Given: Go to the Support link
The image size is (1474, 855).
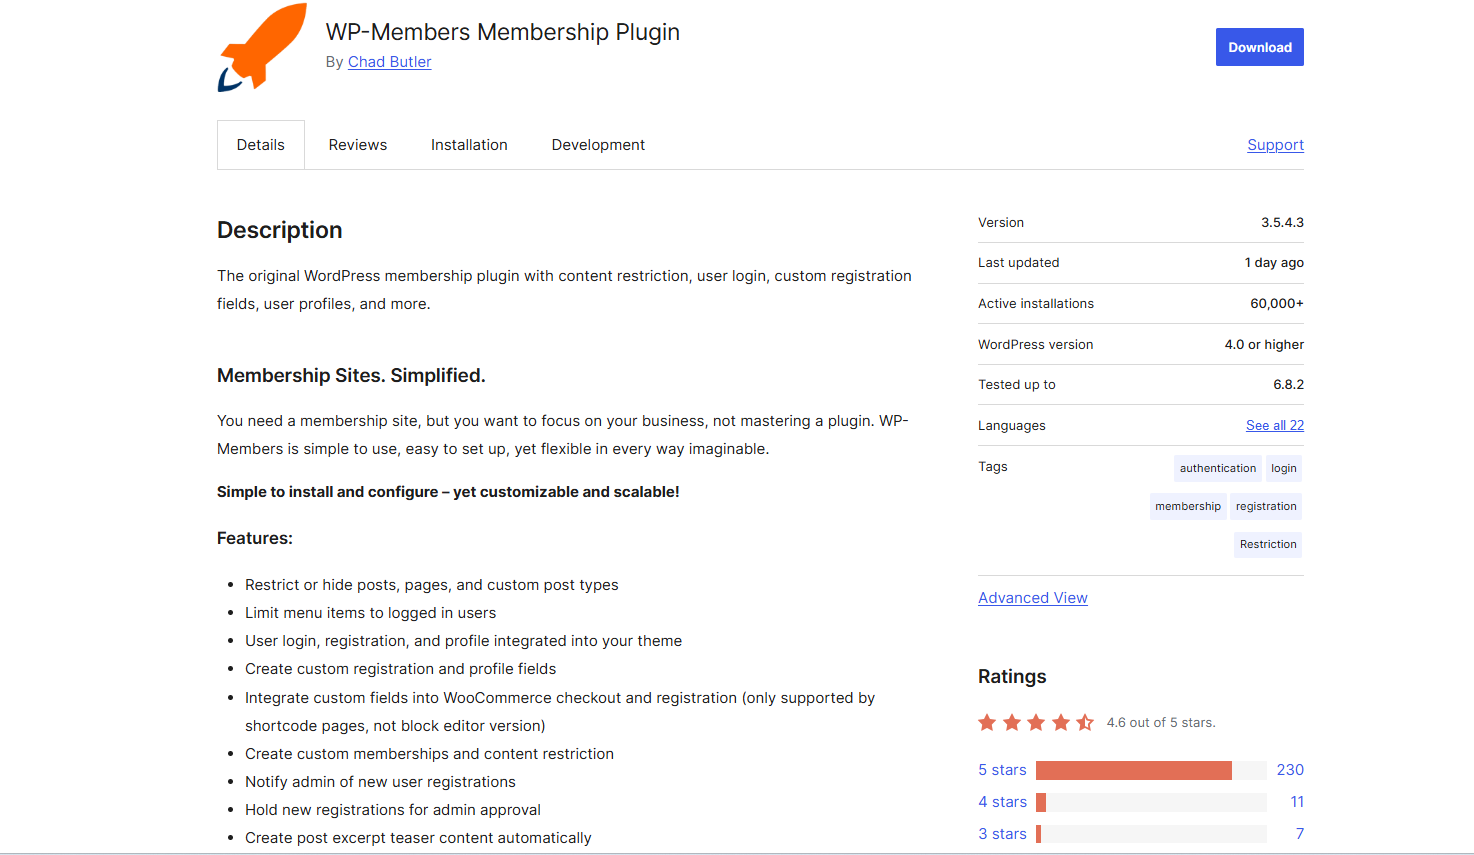Looking at the screenshot, I should [x=1275, y=145].
